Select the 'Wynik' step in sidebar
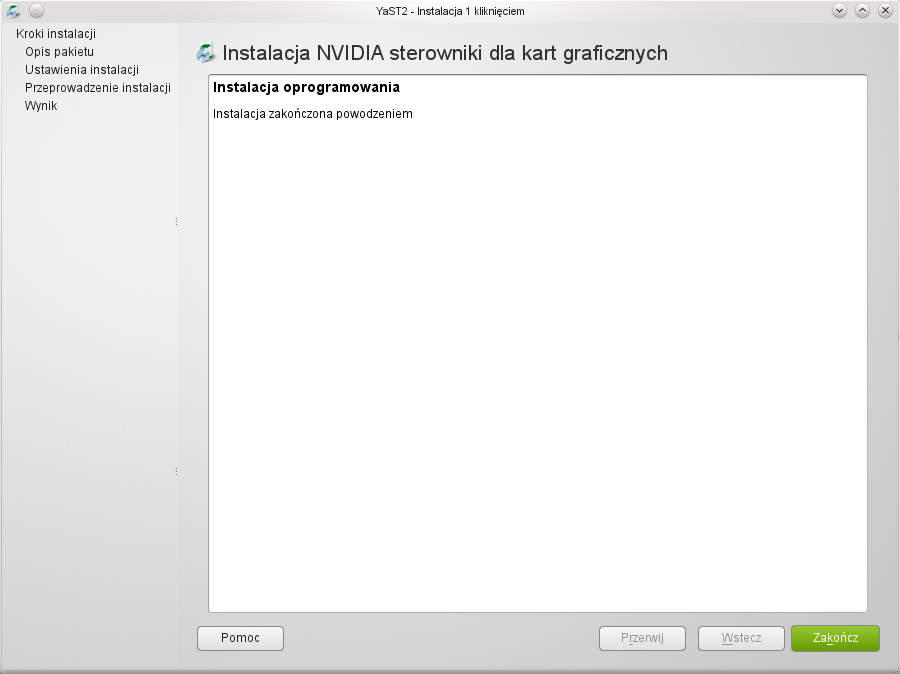The image size is (900, 674). (41, 106)
